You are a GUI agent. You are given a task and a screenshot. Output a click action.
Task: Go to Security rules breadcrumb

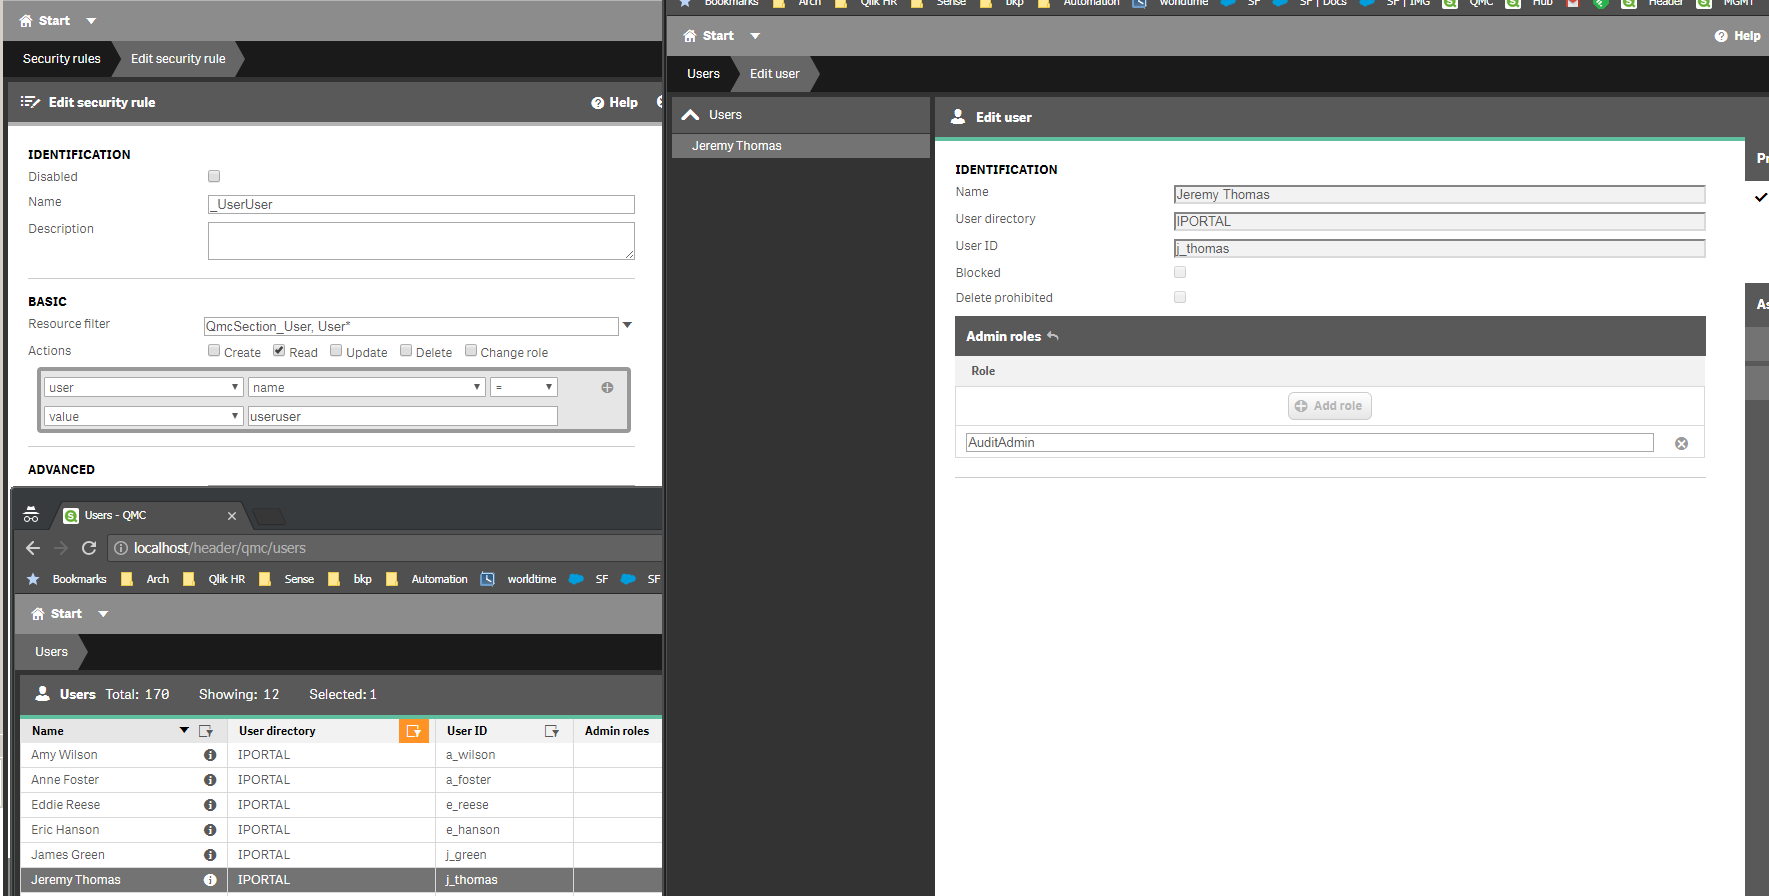point(62,59)
